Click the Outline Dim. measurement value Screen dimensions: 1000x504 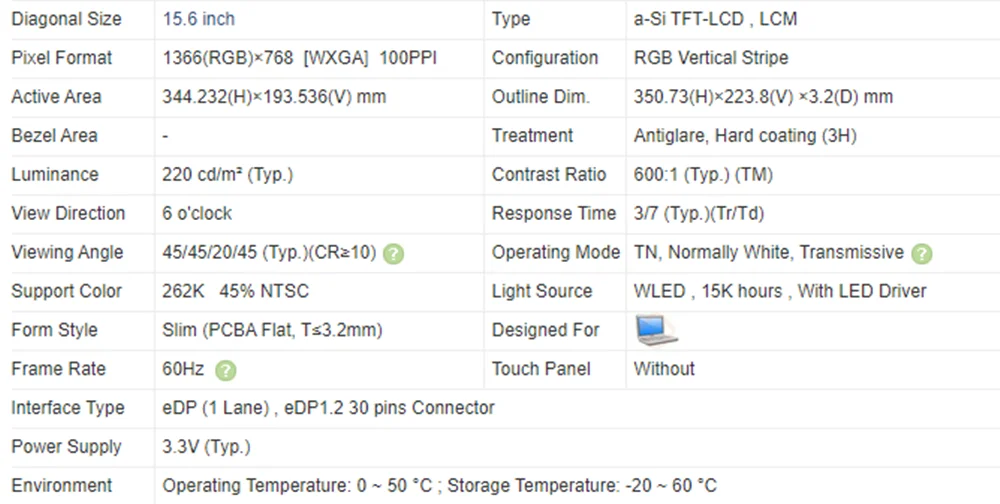pyautogui.click(x=763, y=97)
